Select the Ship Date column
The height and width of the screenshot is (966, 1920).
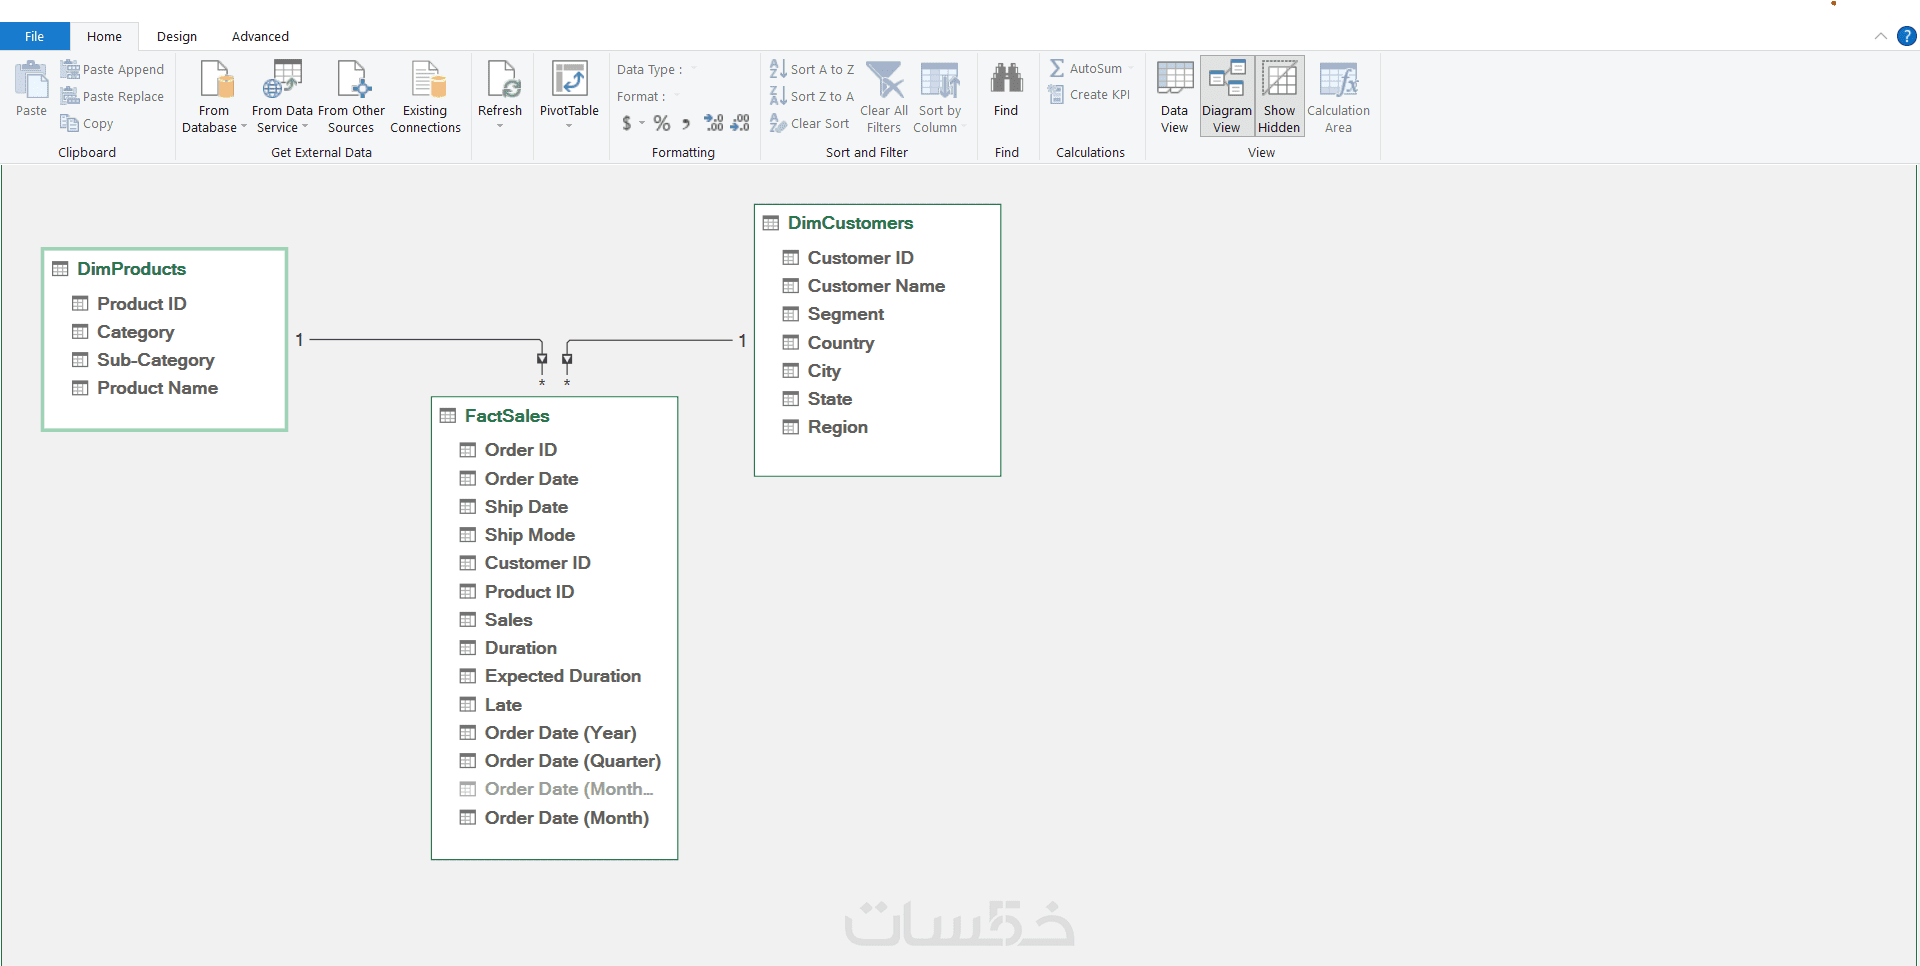coord(526,507)
